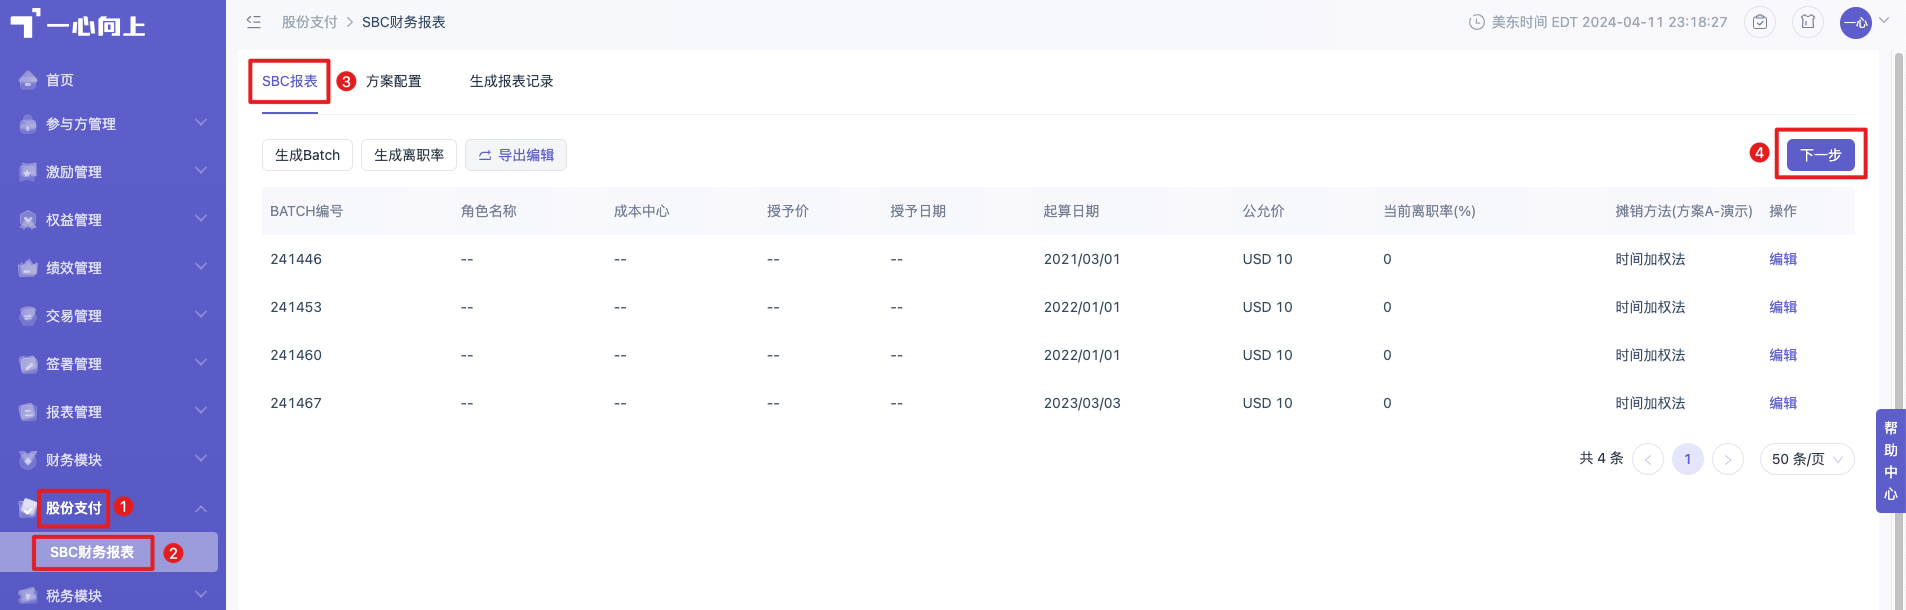Open the 帮助中心 side panel
The height and width of the screenshot is (610, 1906).
(x=1891, y=461)
